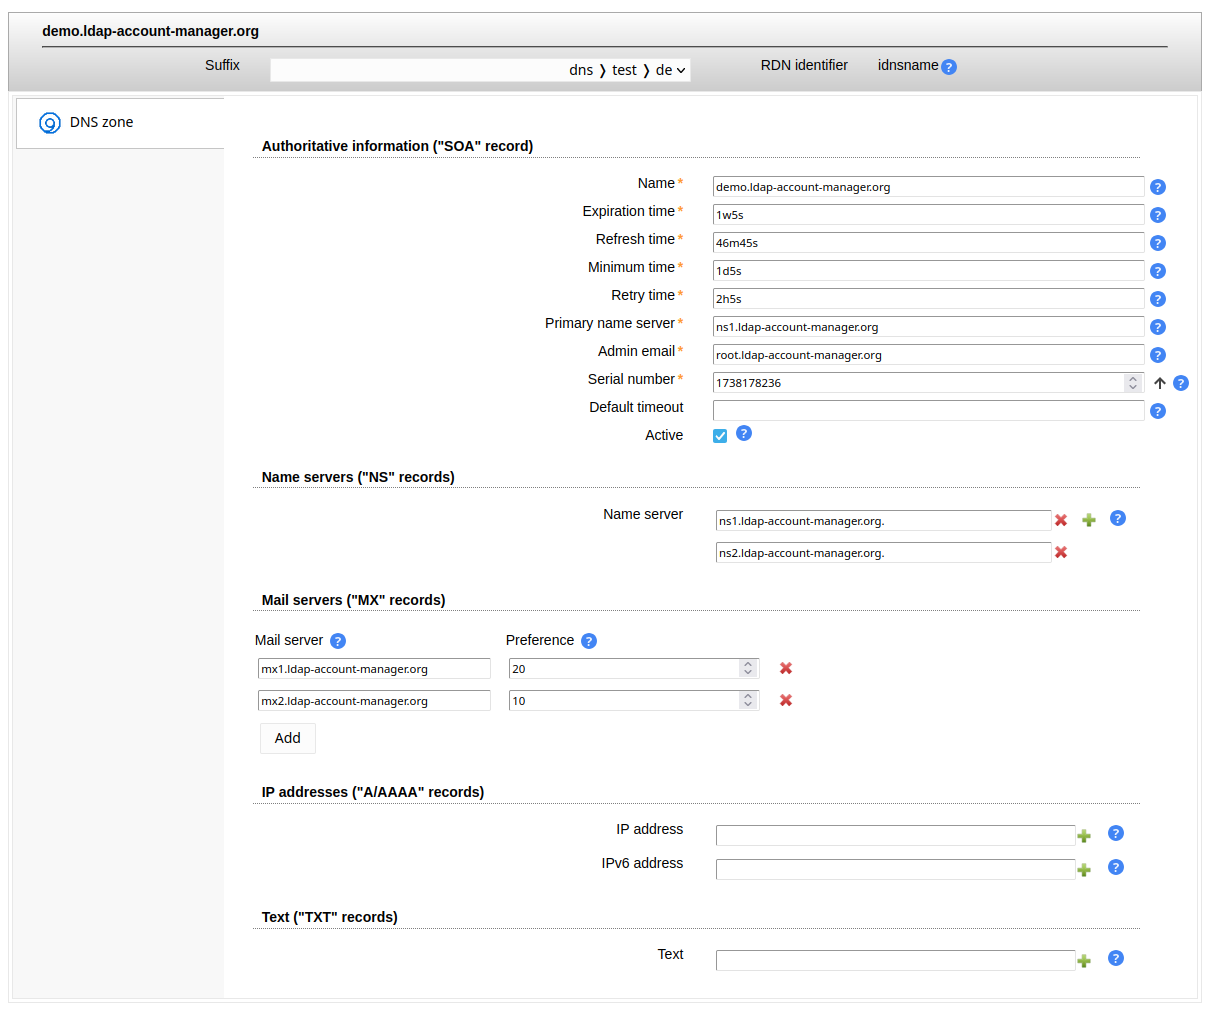This screenshot has width=1218, height=1016.
Task: Add IPv6 address with plus icon
Action: coord(1084,870)
